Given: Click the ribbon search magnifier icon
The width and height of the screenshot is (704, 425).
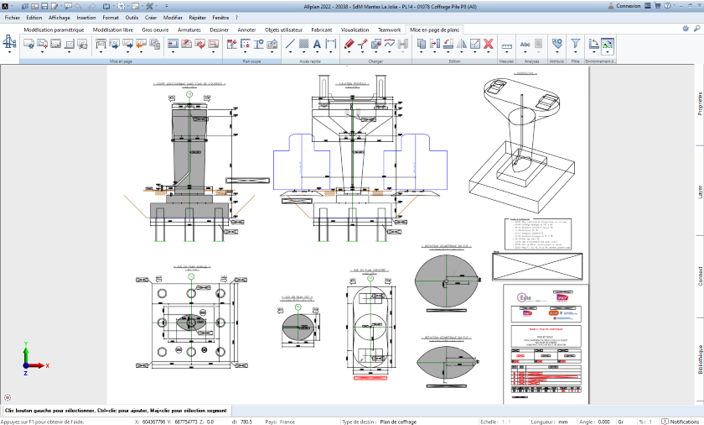Looking at the screenshot, I should [697, 28].
